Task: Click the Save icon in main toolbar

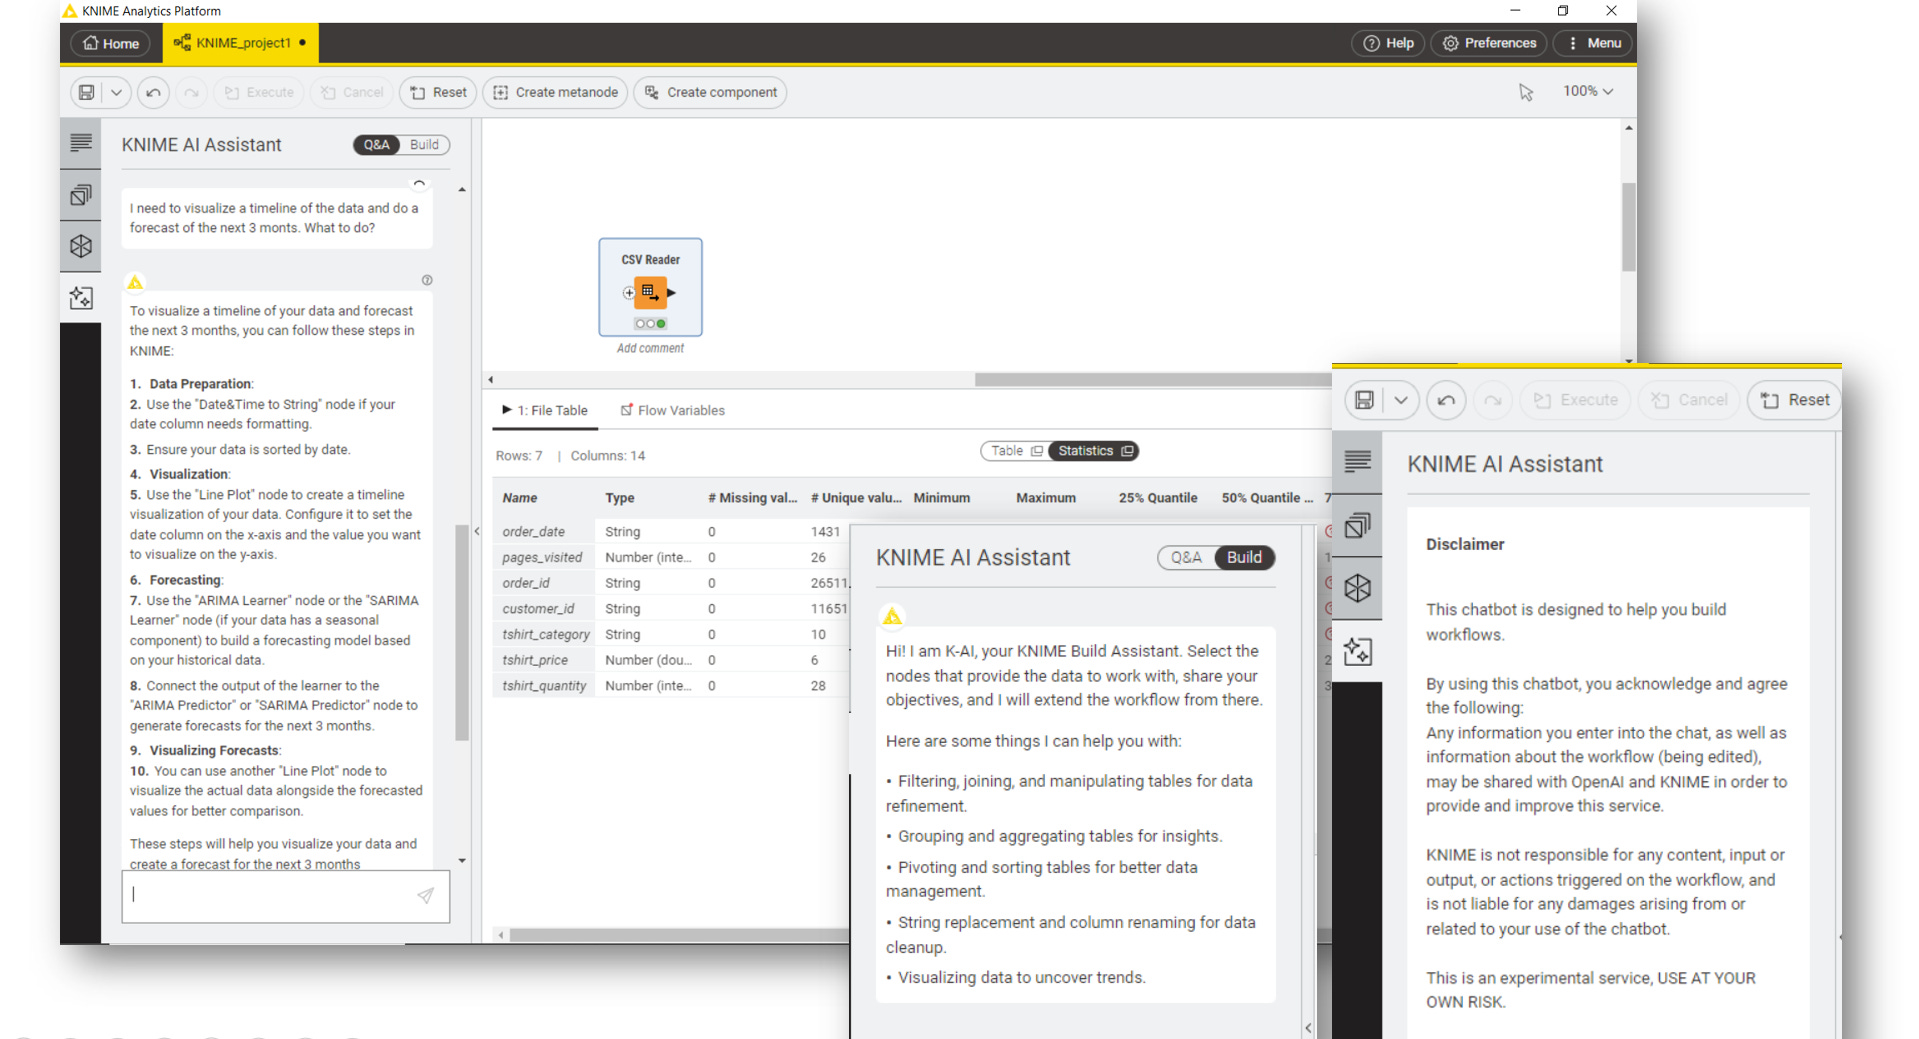Action: coord(87,92)
